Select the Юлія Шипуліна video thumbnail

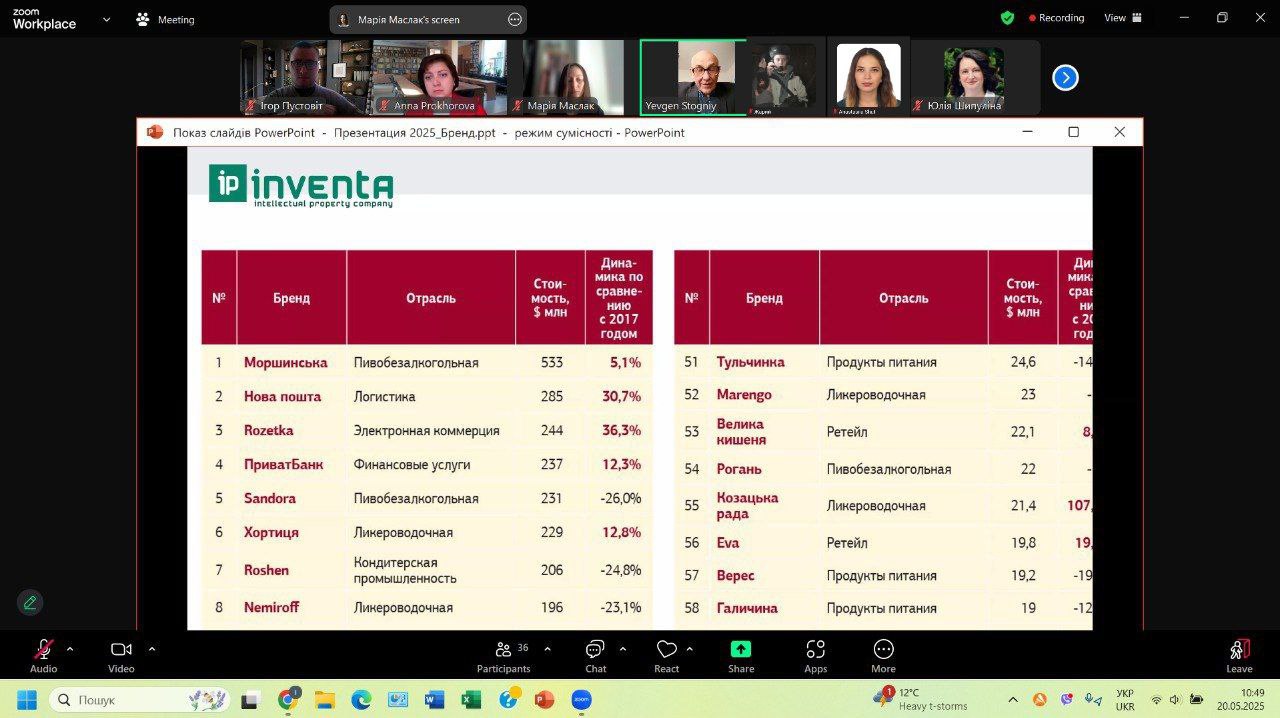(x=975, y=77)
